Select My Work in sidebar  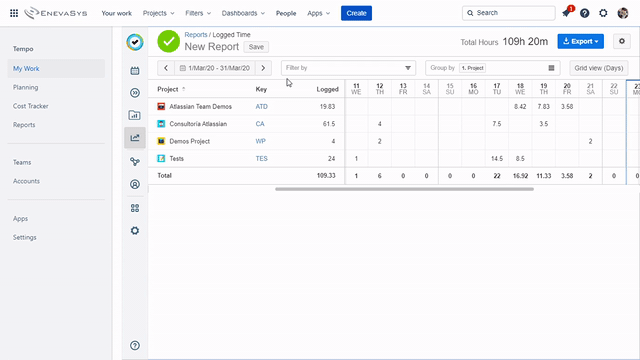56,69
